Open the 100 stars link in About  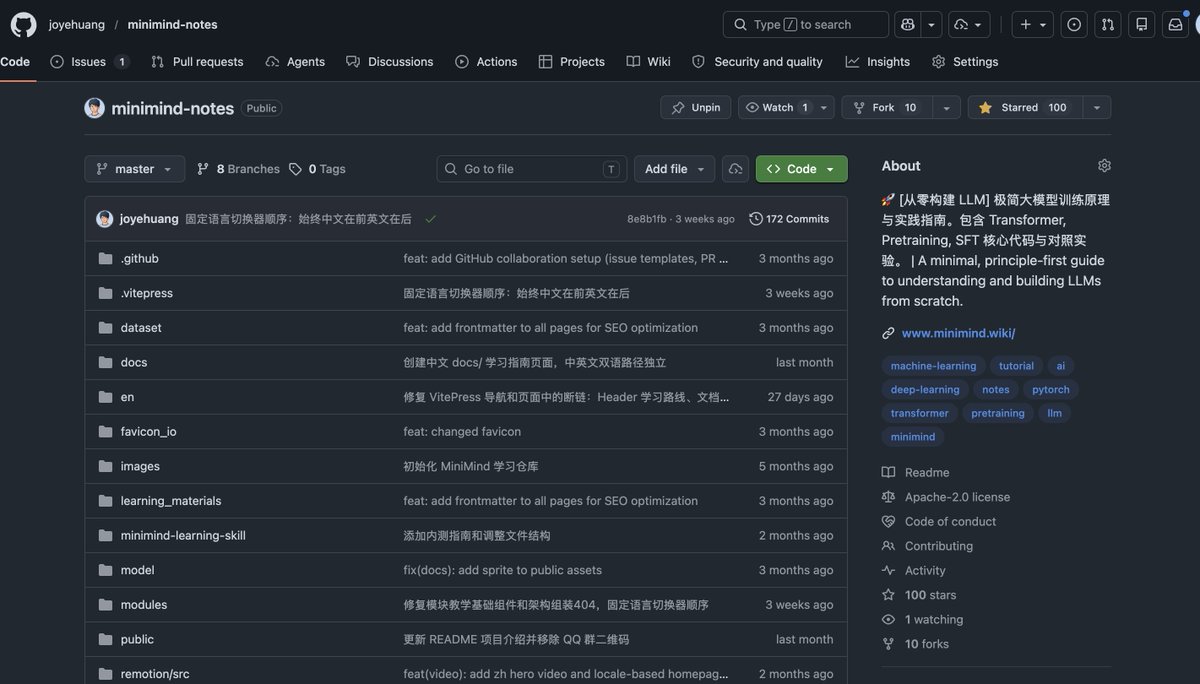(931, 595)
